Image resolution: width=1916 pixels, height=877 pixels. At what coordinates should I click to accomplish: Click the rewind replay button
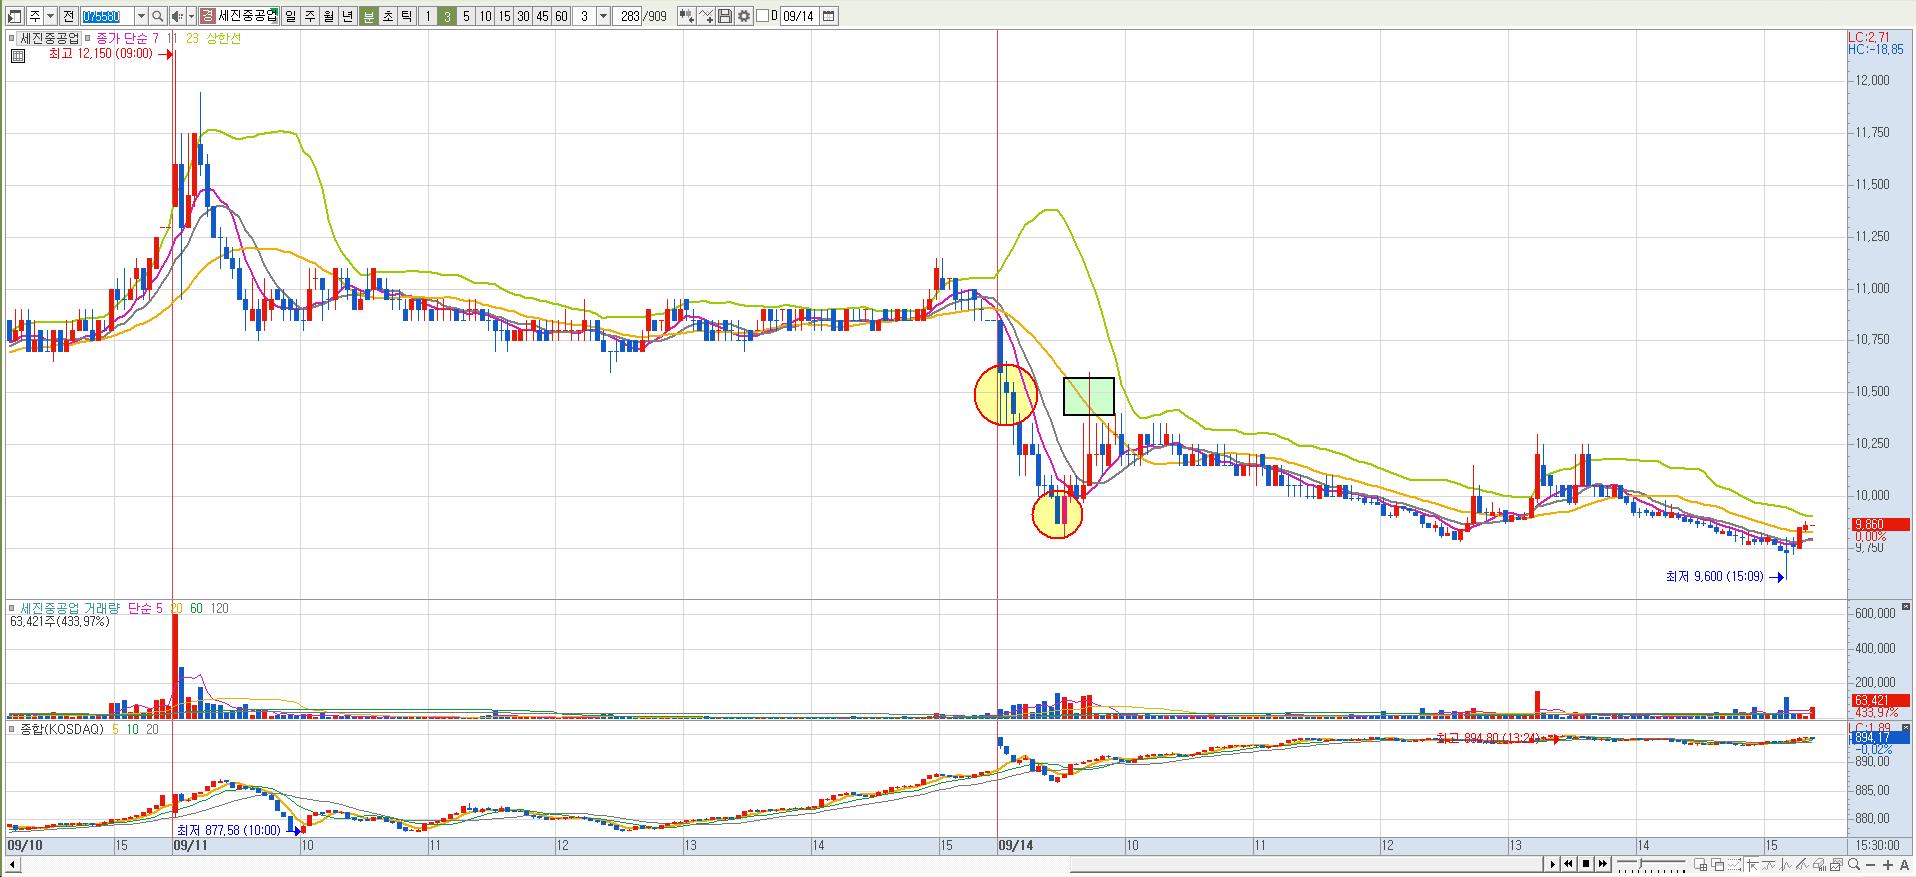click(x=1568, y=864)
